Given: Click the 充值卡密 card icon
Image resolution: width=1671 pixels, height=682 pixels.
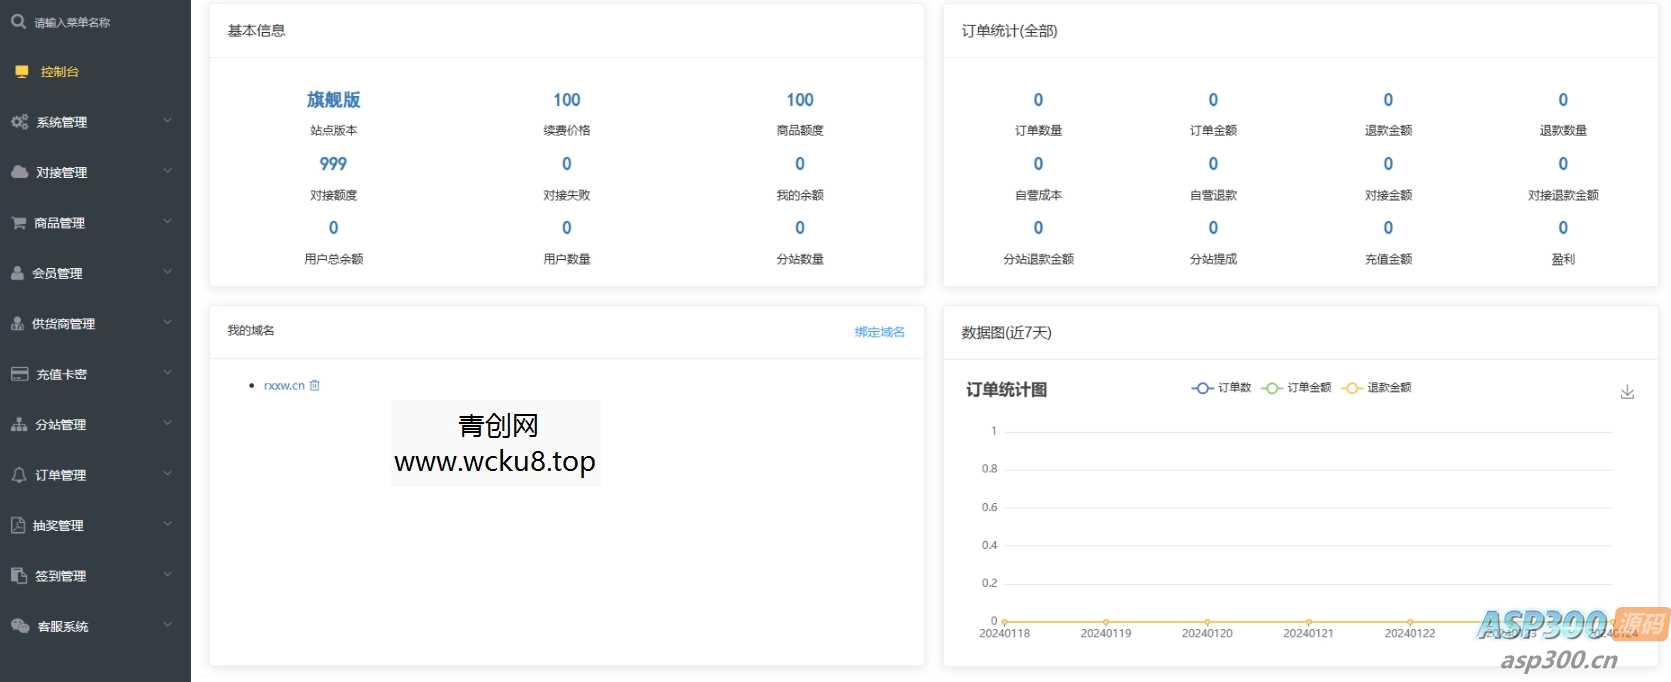Looking at the screenshot, I should coord(19,374).
